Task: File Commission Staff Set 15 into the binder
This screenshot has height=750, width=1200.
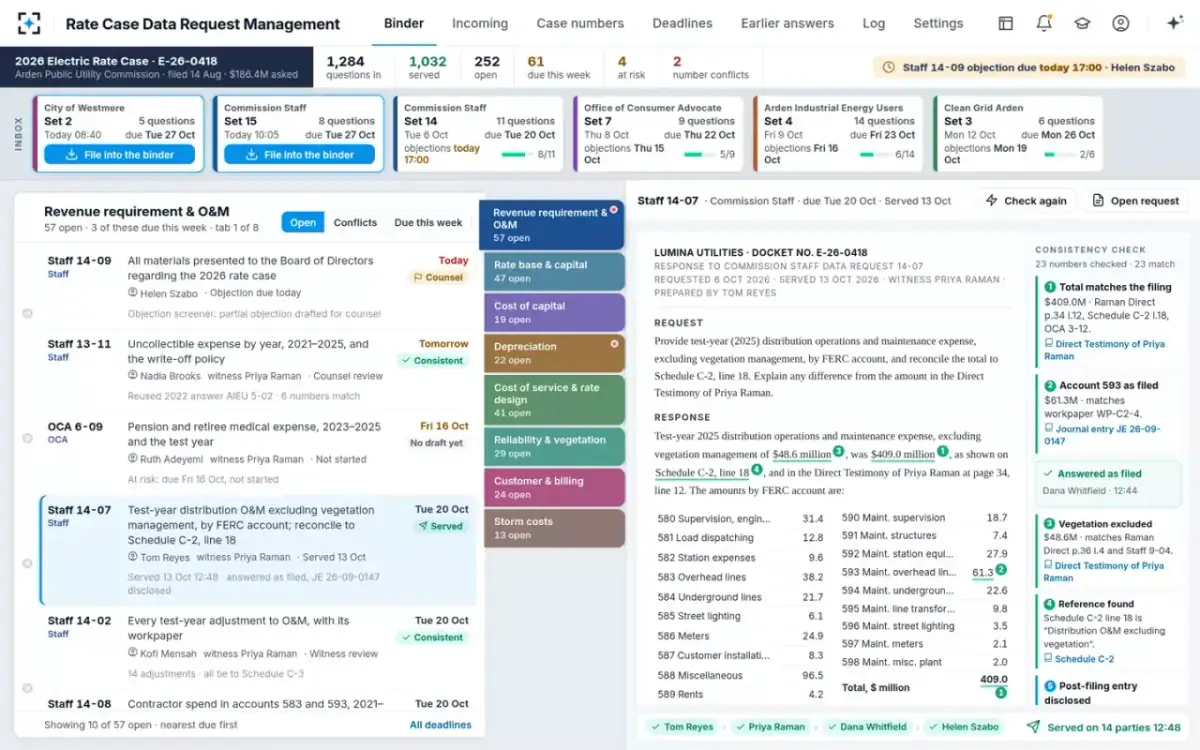Action: click(x=299, y=155)
